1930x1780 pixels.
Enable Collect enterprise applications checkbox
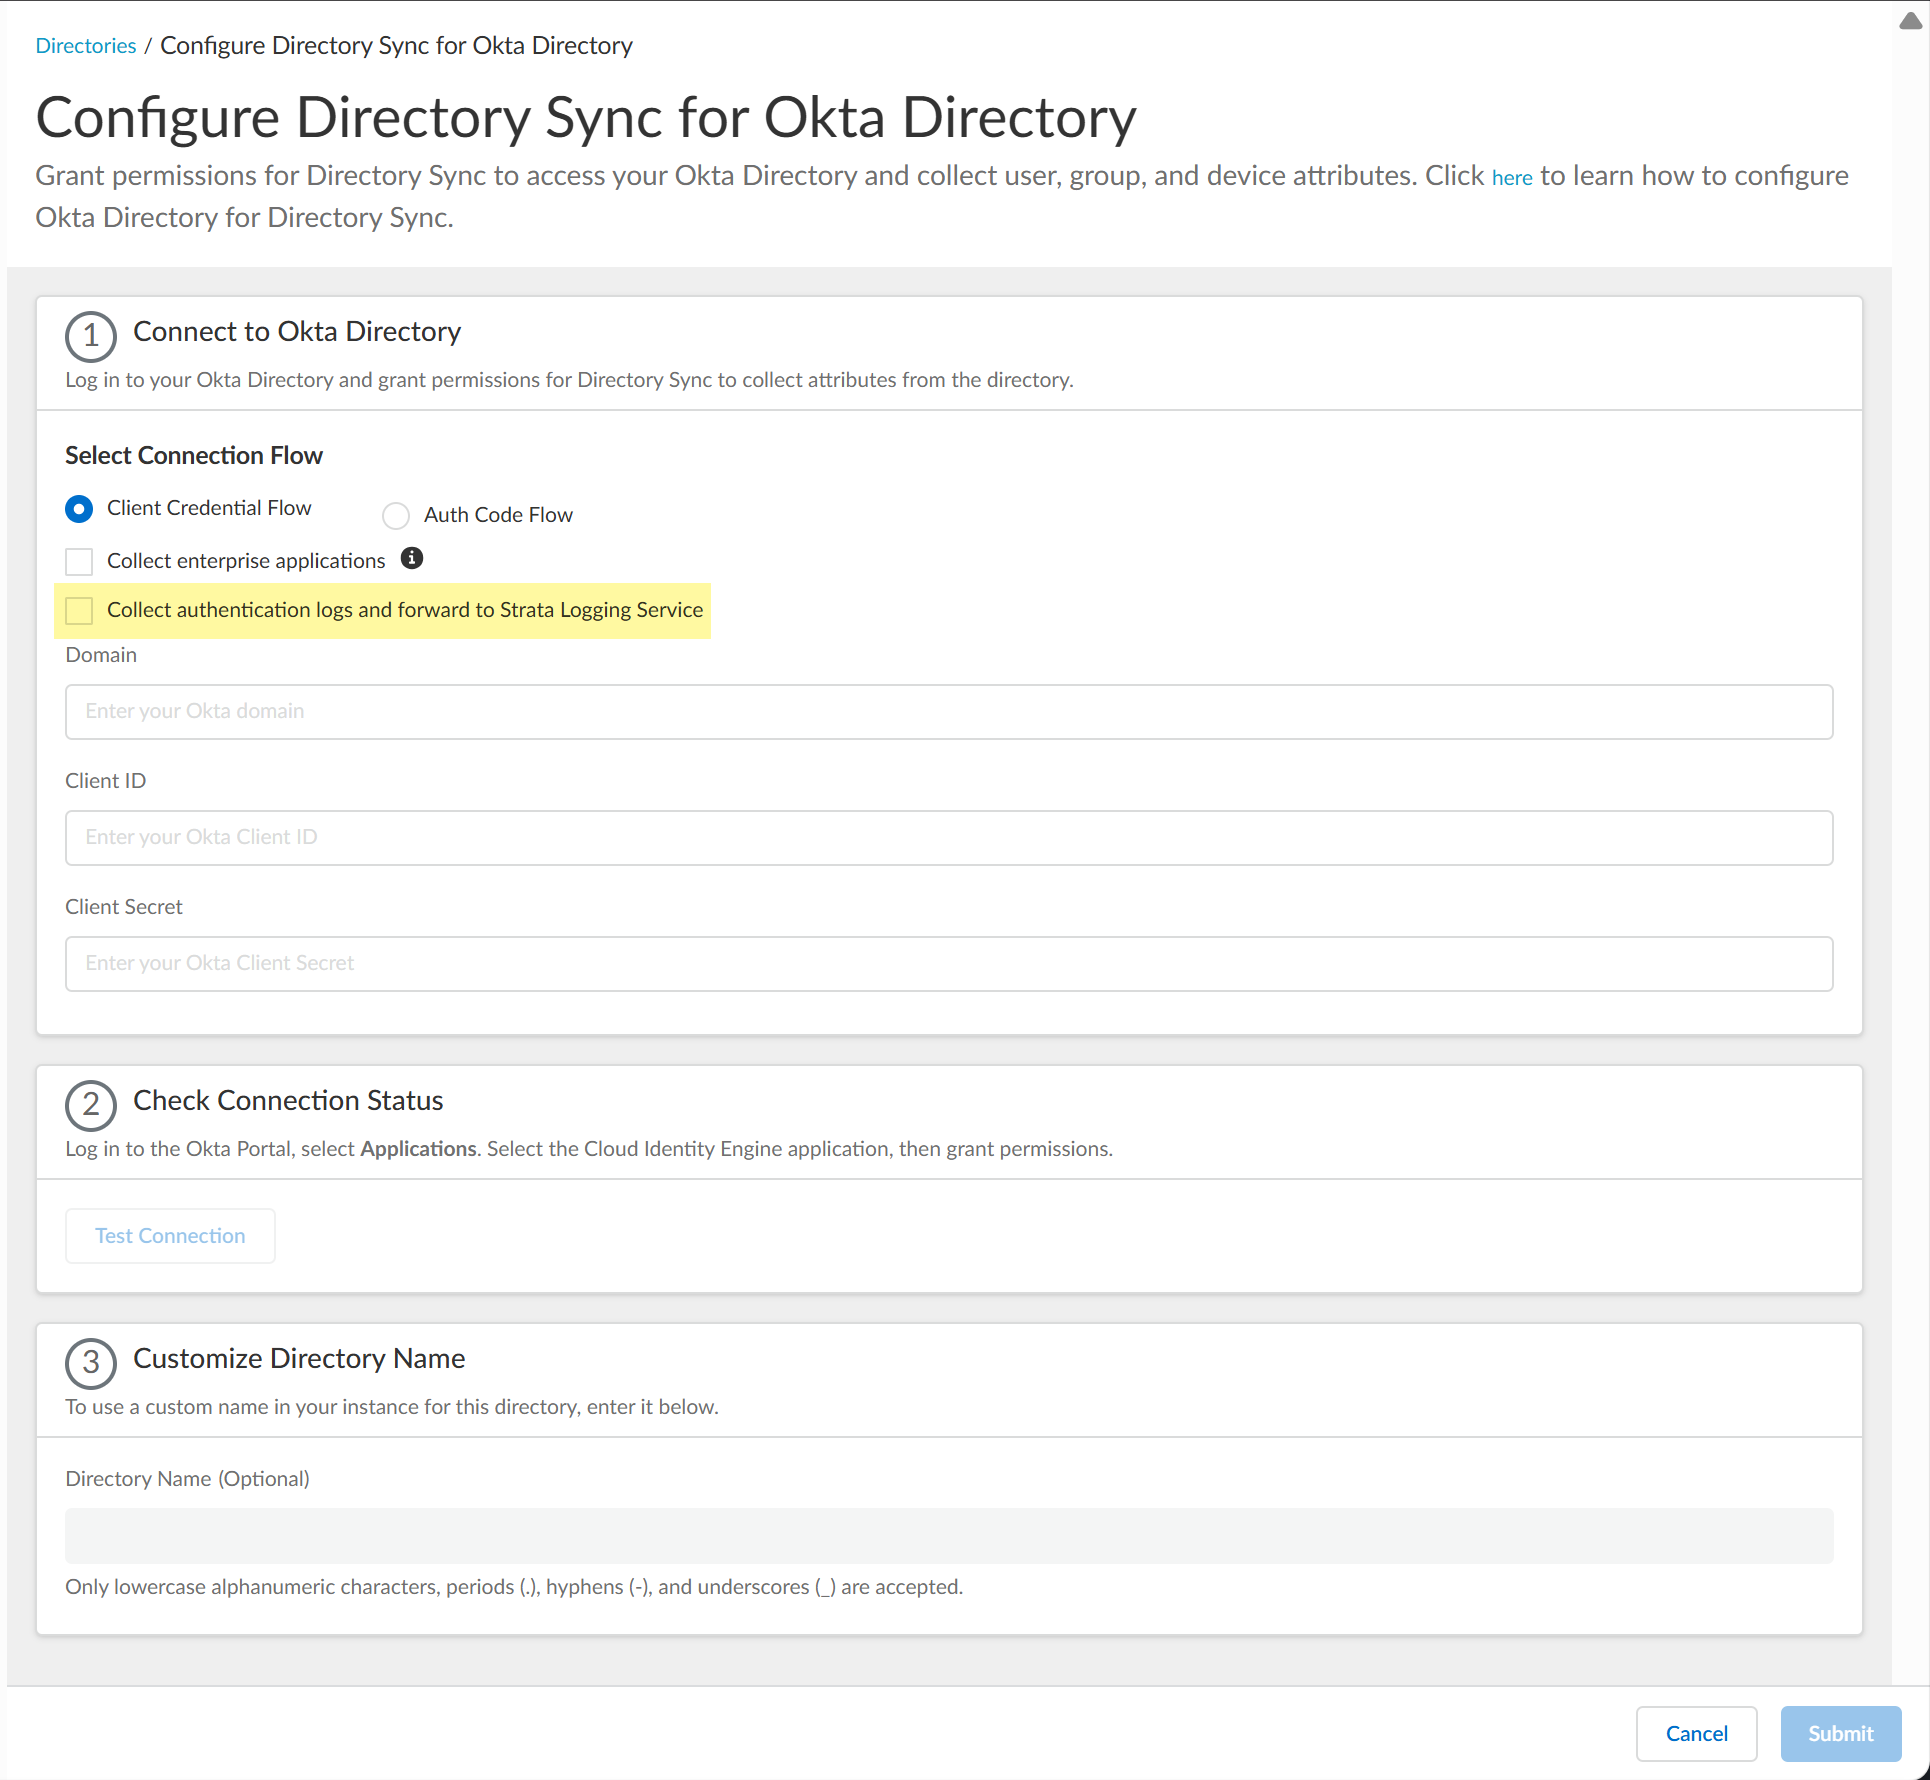[79, 561]
